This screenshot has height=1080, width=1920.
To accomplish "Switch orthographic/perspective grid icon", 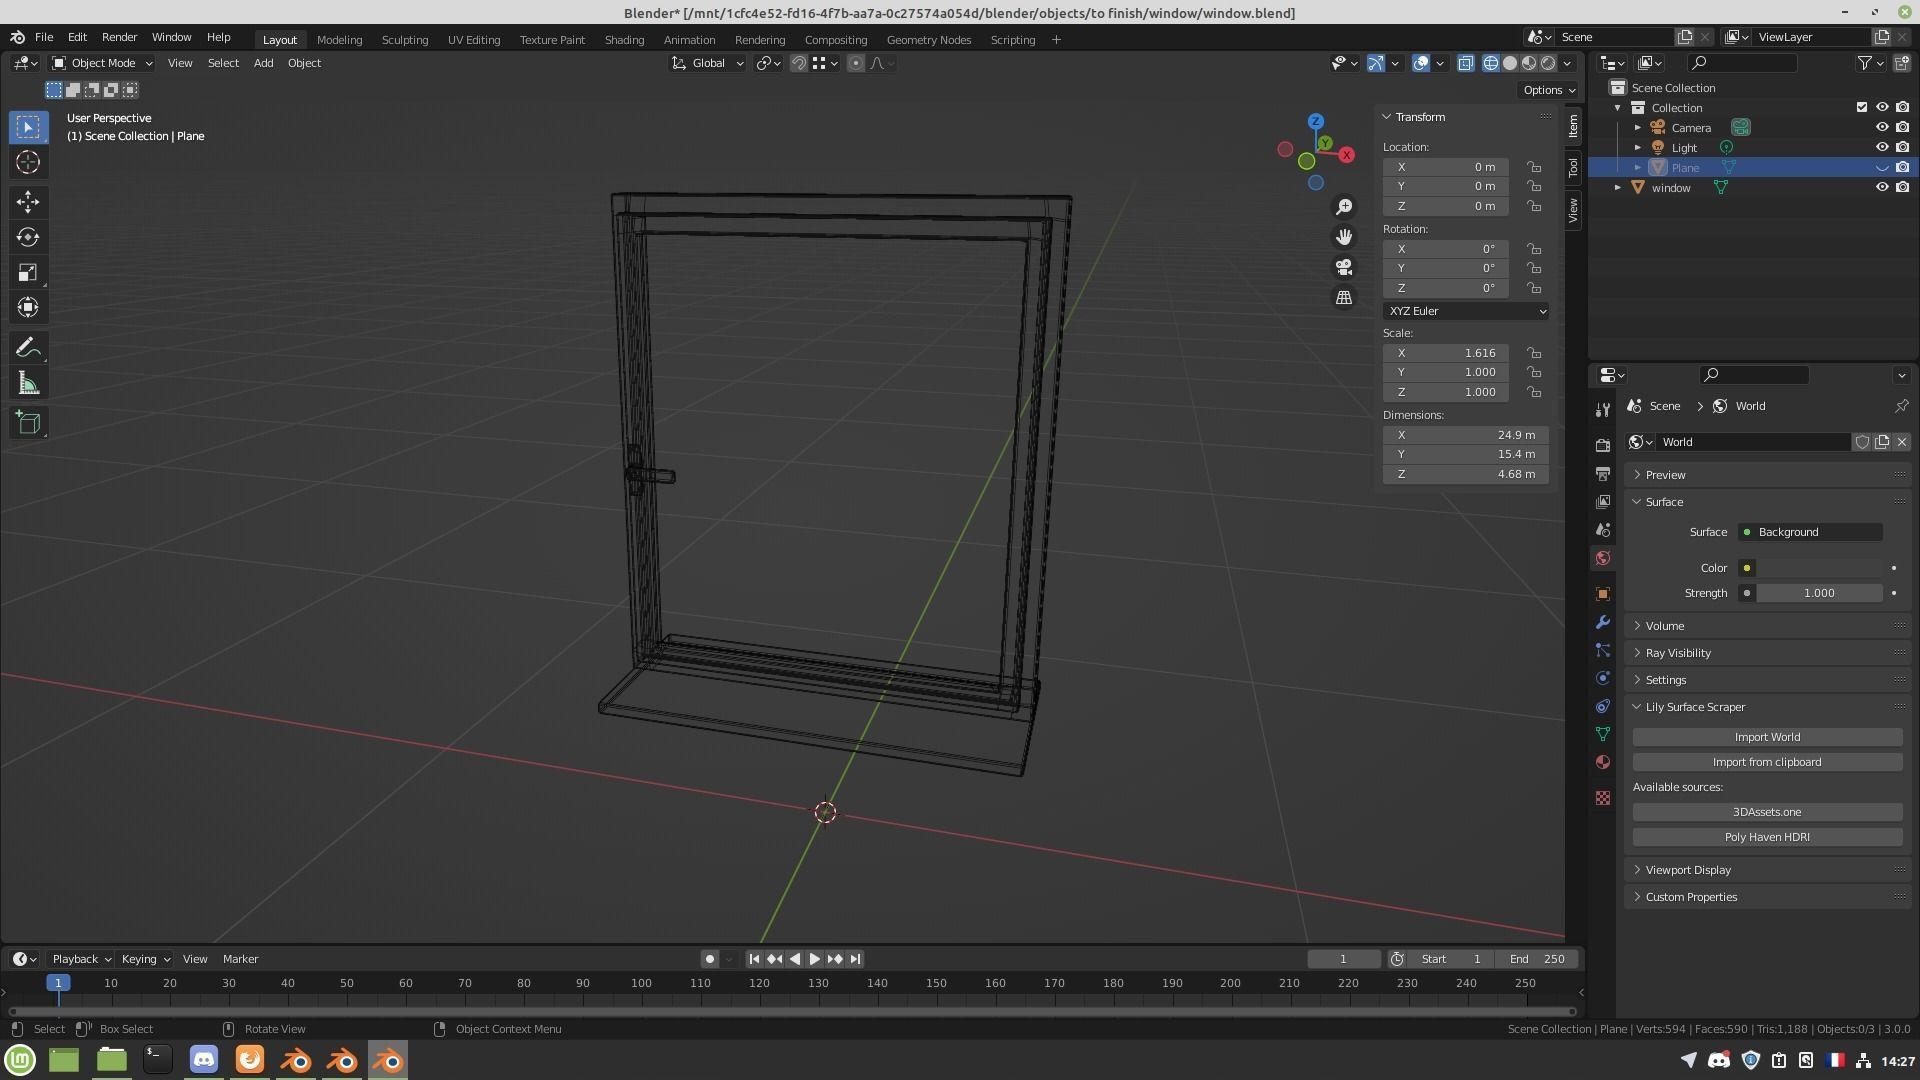I will 1344,298.
